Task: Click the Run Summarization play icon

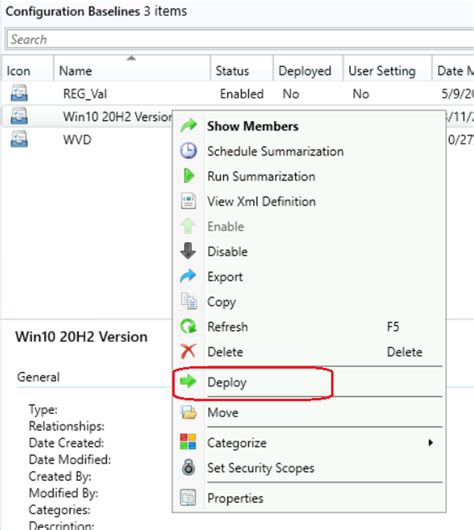Action: pyautogui.click(x=188, y=176)
